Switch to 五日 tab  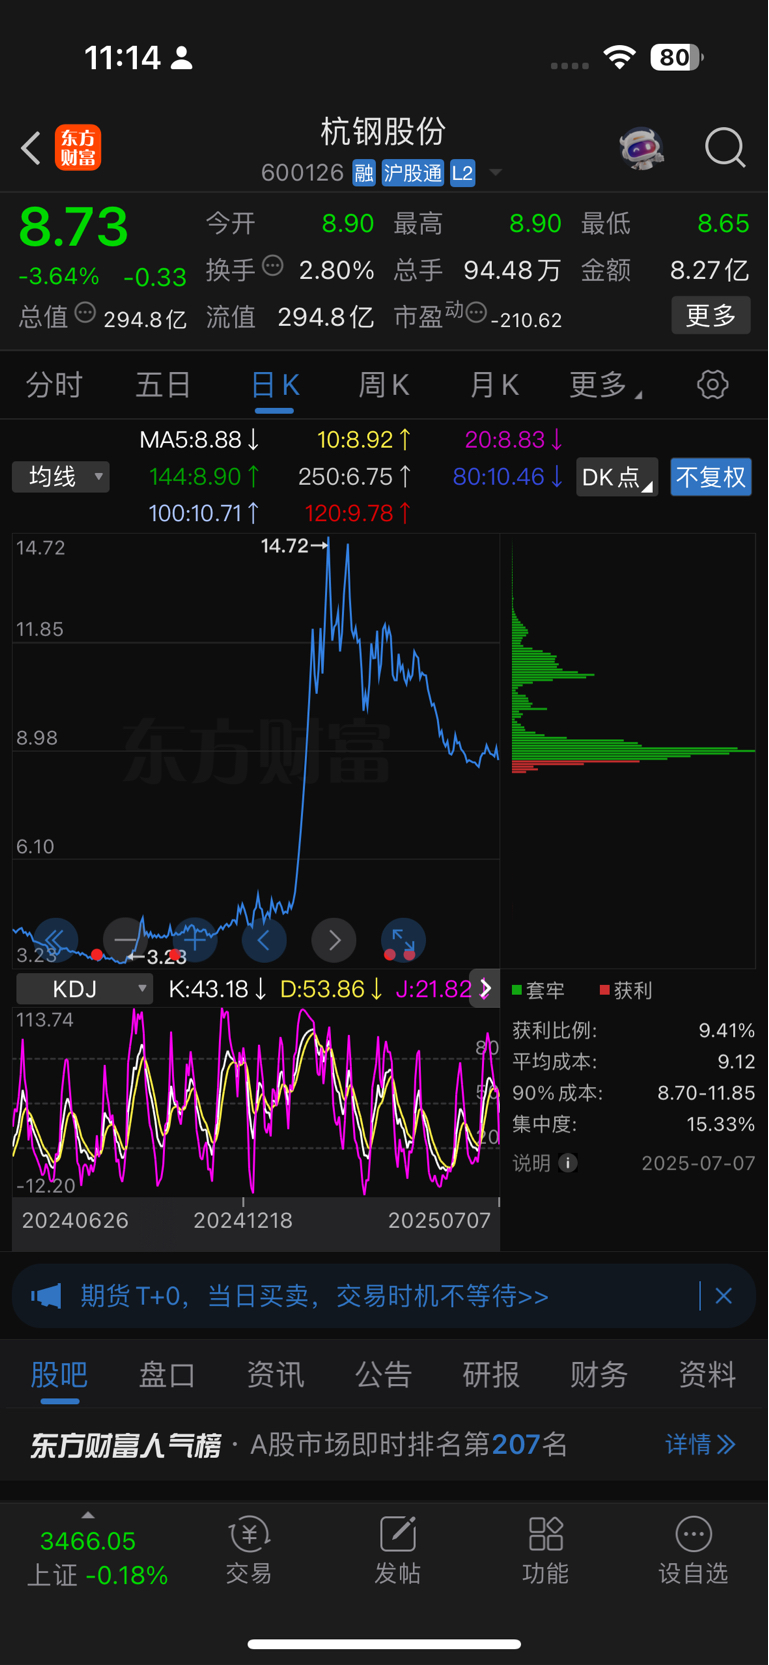tap(163, 385)
